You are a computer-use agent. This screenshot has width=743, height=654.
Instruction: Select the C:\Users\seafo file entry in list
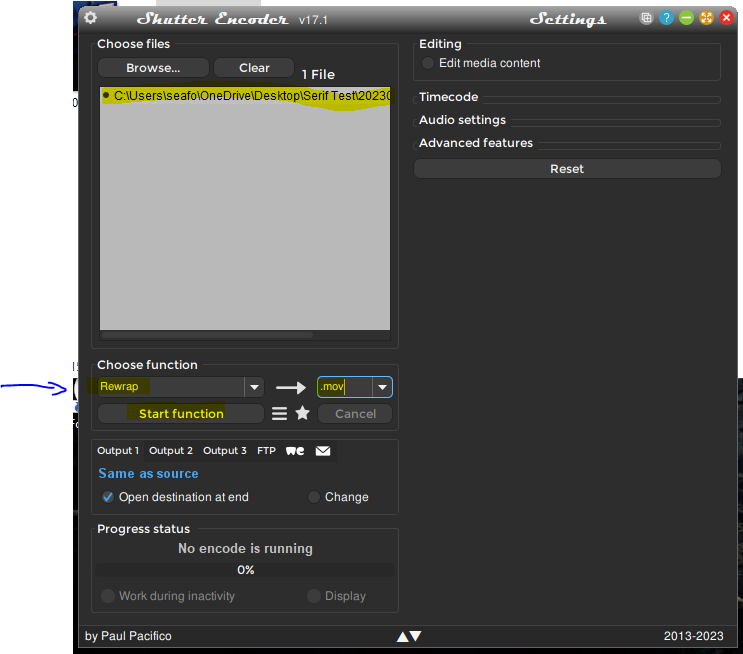[245, 96]
